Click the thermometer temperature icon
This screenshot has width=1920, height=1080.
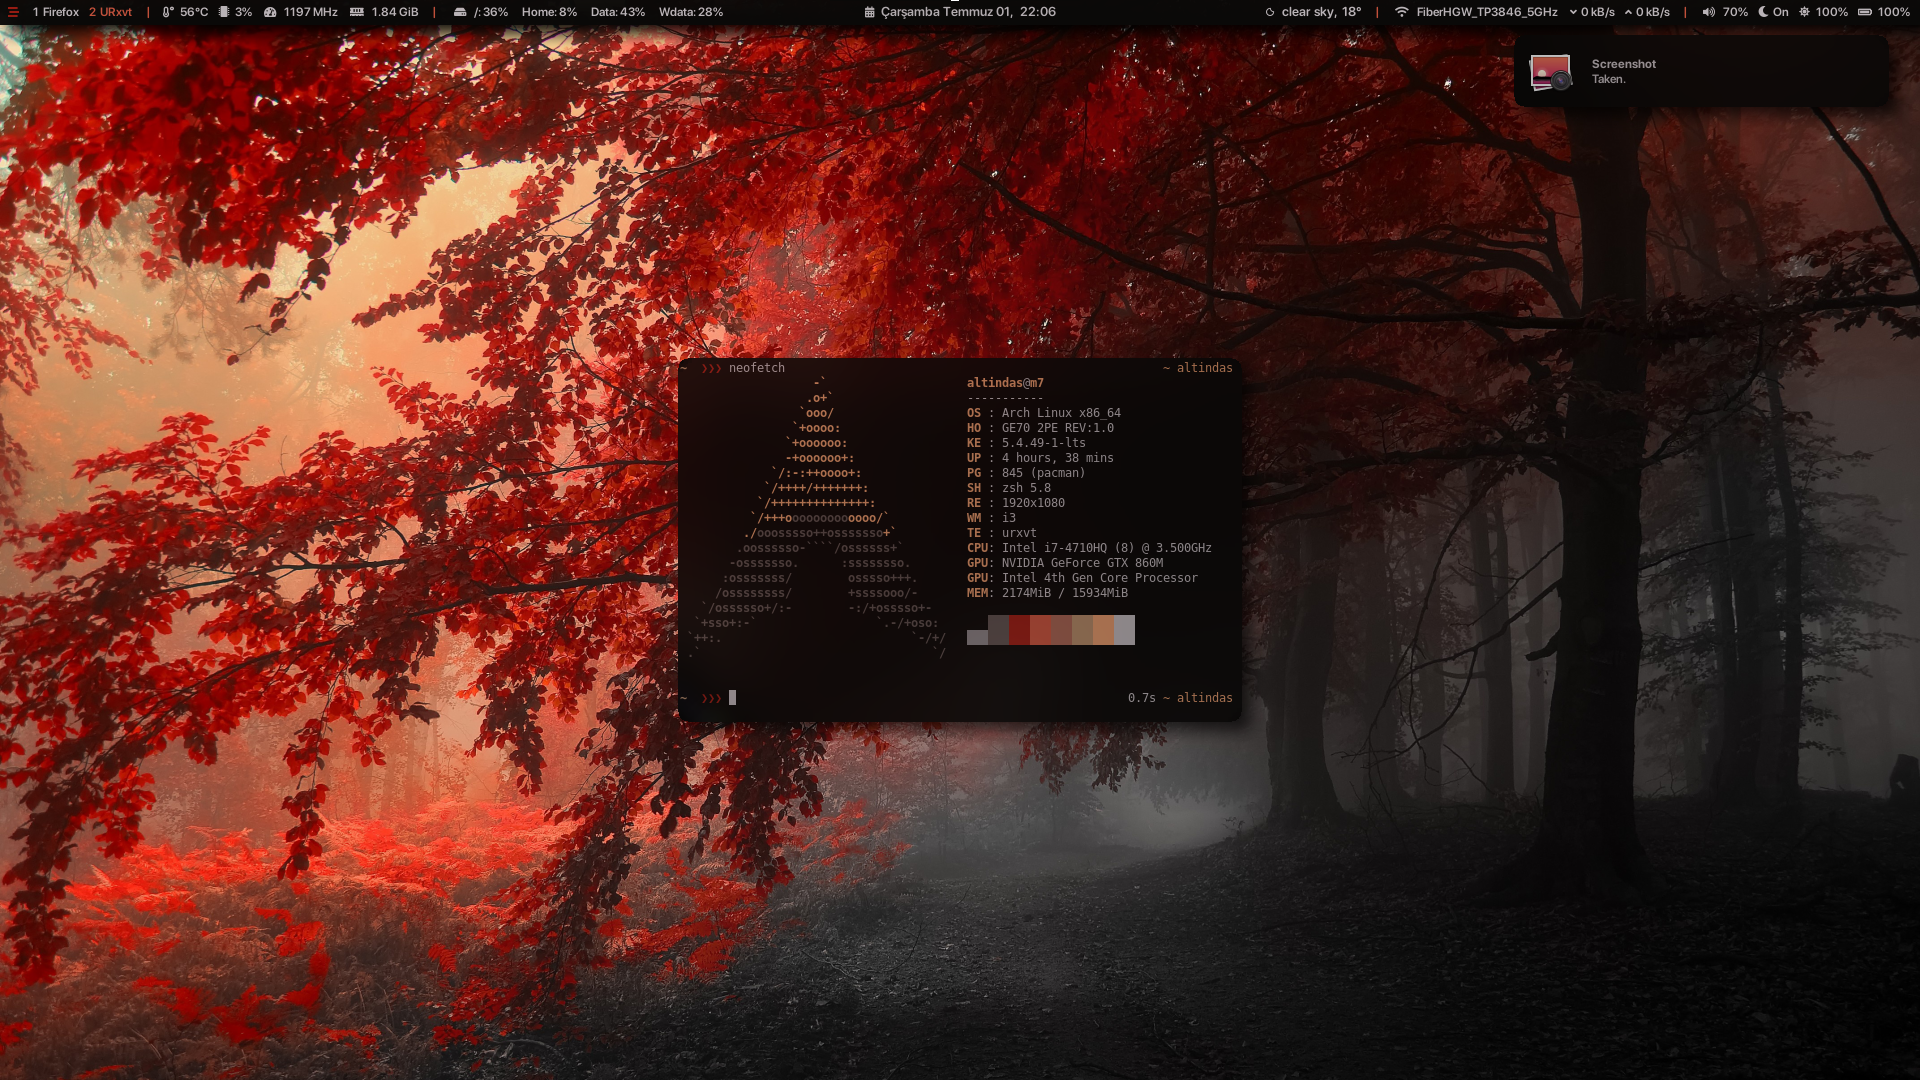coord(167,12)
